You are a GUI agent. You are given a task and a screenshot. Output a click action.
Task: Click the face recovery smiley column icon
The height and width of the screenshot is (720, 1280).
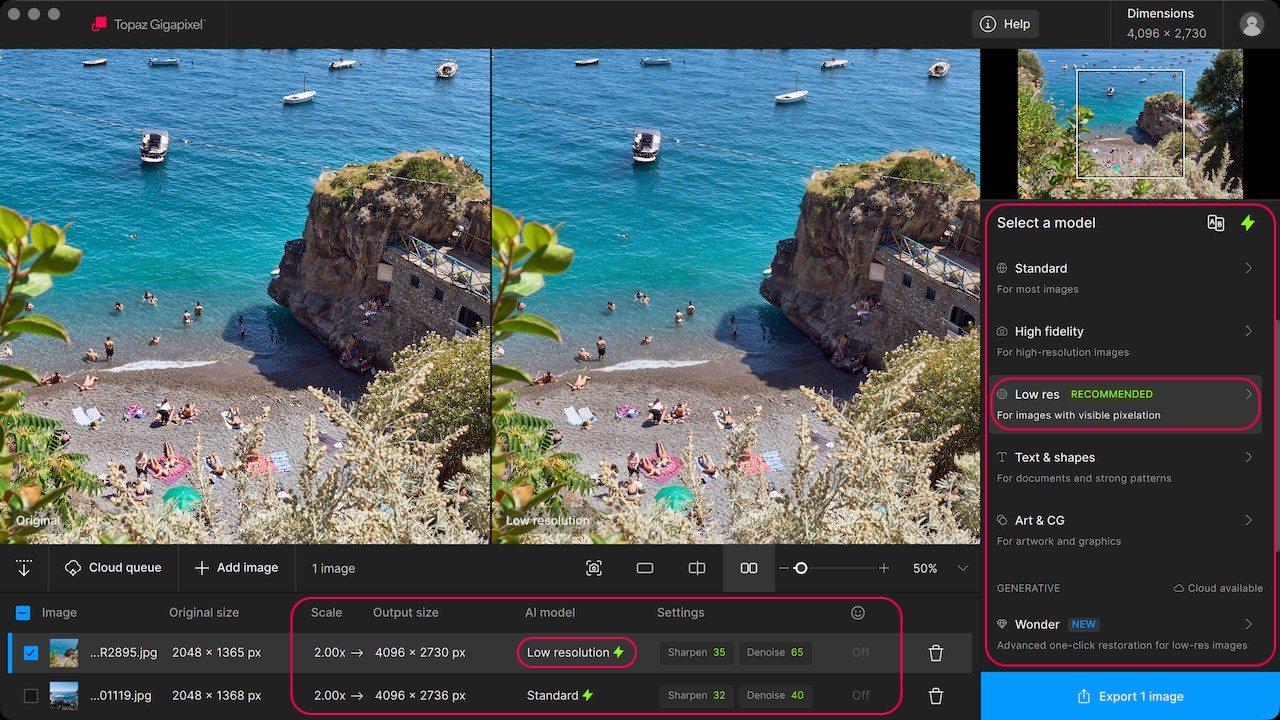click(858, 613)
